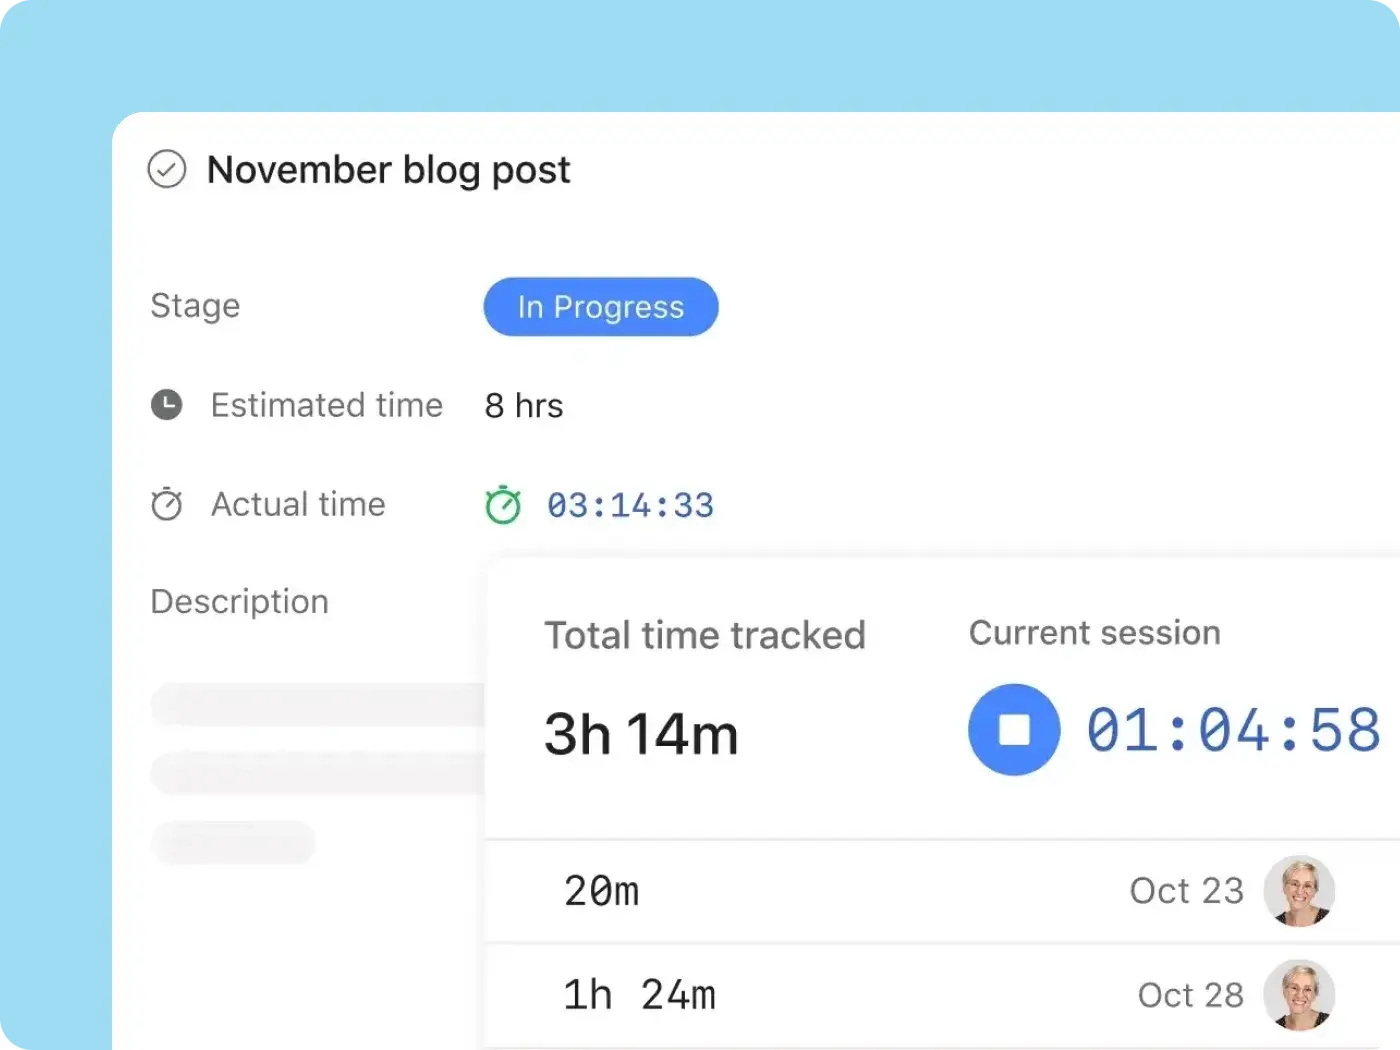The image size is (1400, 1050).
Task: Mark November blog post task complete
Action: coord(167,169)
